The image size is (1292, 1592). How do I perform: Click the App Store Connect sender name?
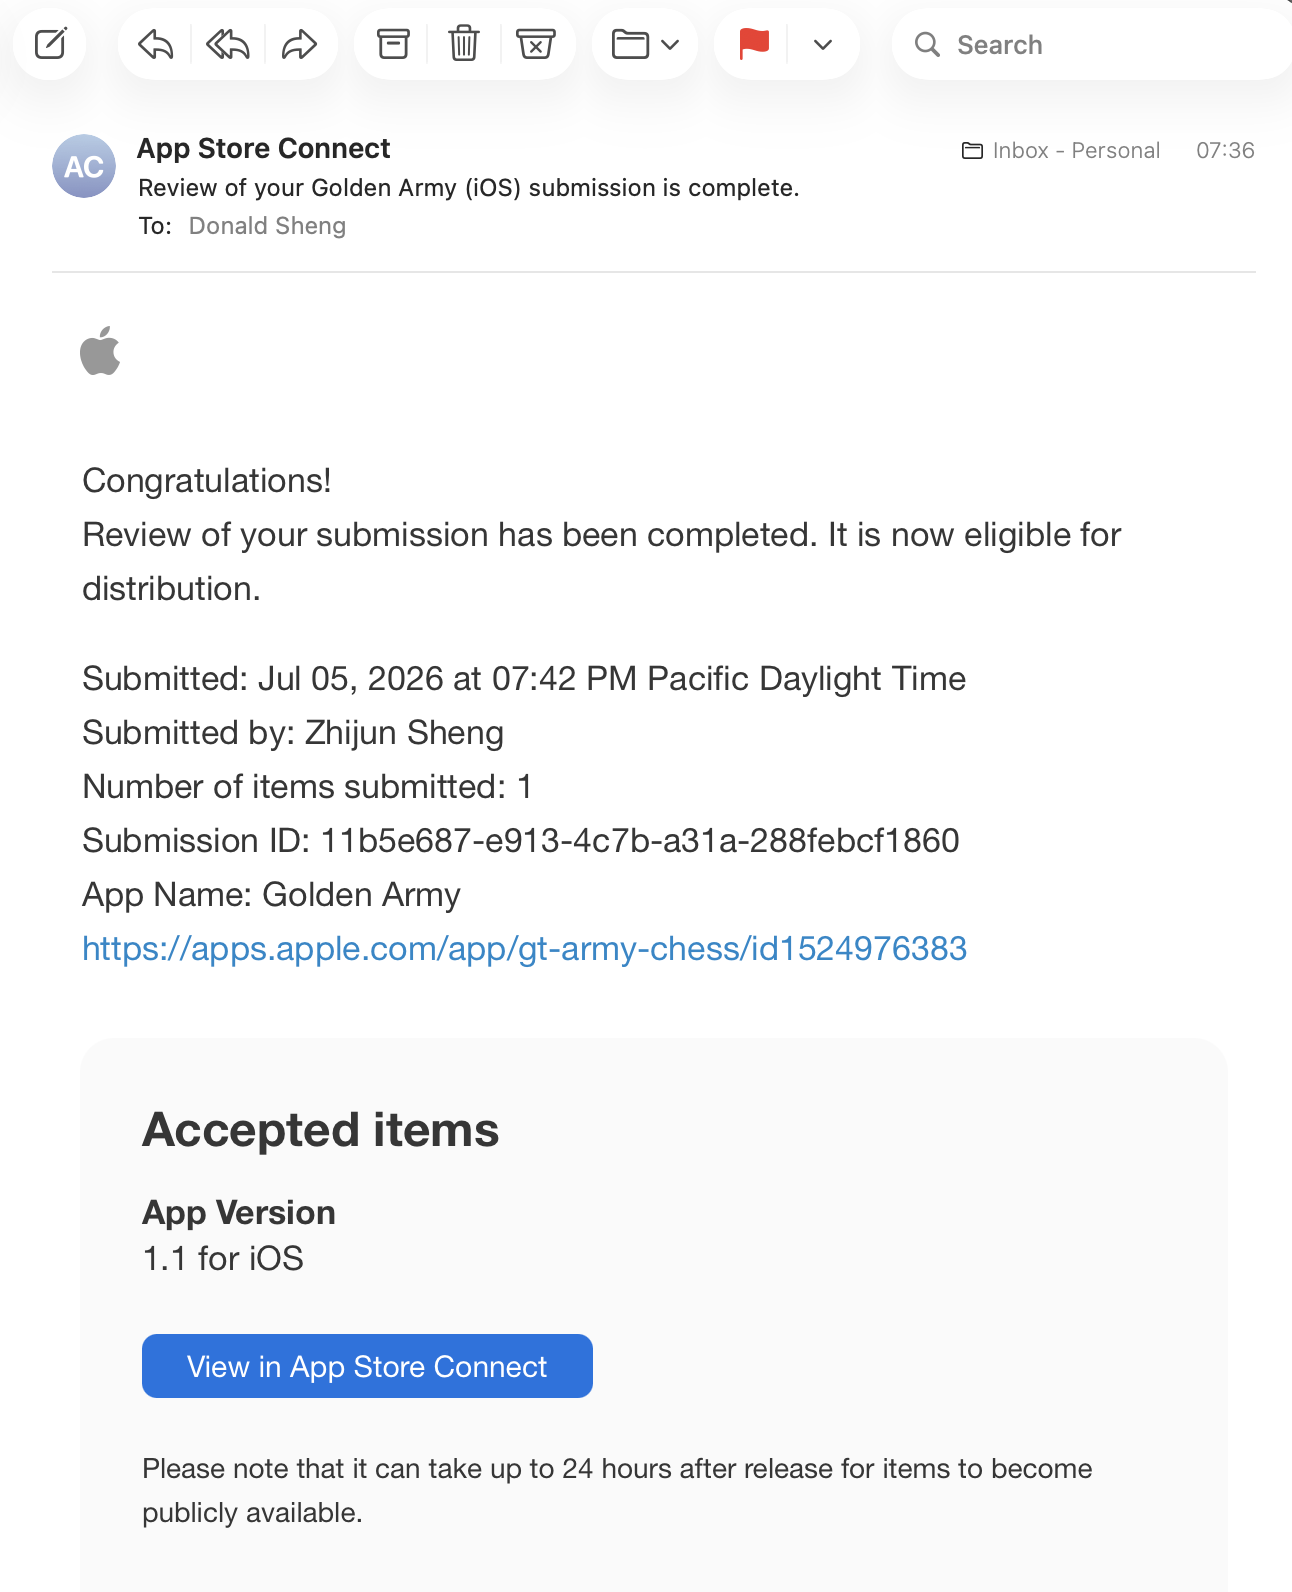(263, 148)
